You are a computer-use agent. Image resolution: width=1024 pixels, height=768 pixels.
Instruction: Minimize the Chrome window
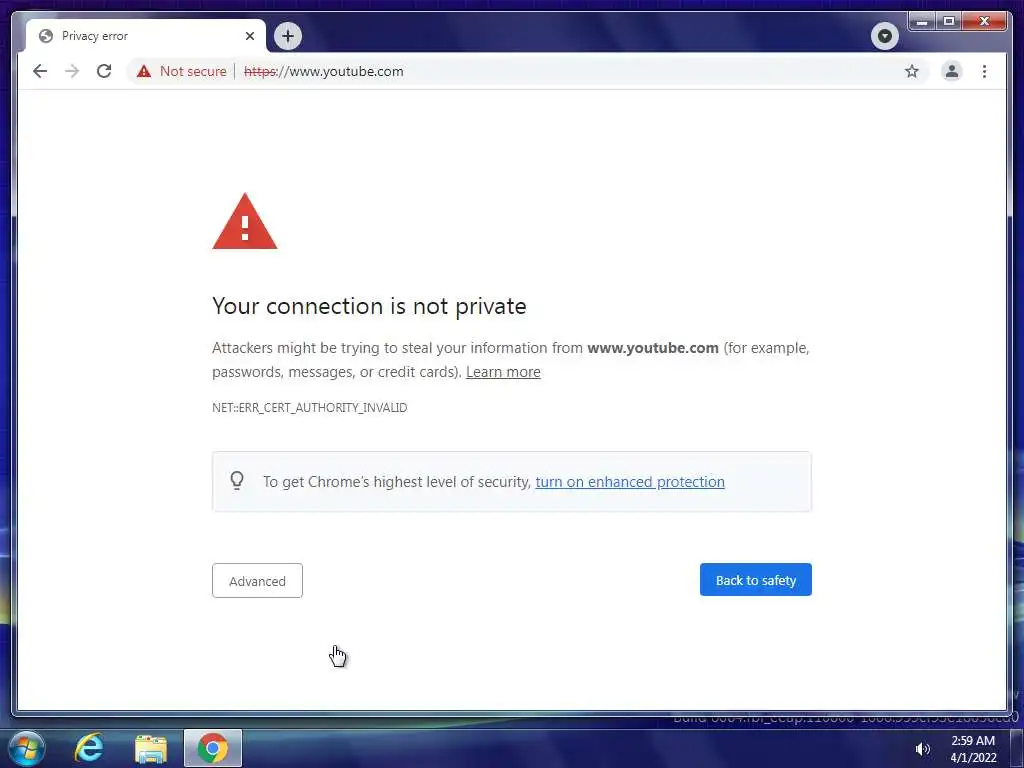922,22
